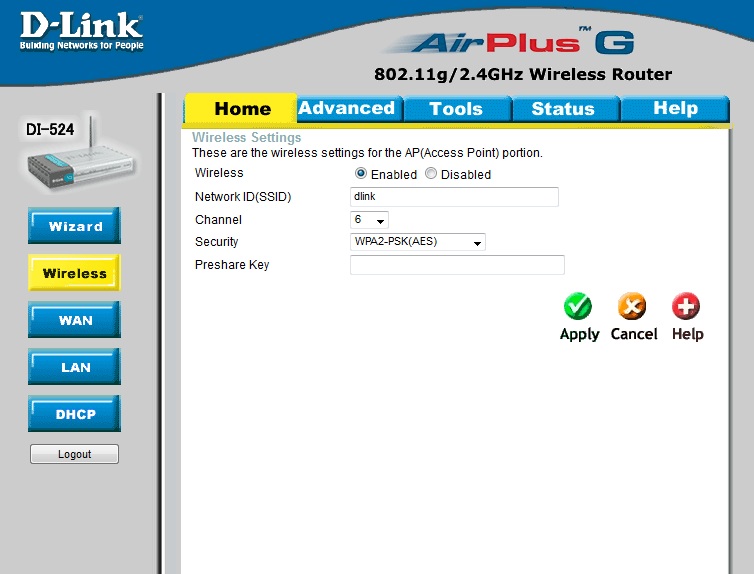Click the Wireless Settings heading
Viewport: 754px width, 574px height.
pyautogui.click(x=247, y=137)
